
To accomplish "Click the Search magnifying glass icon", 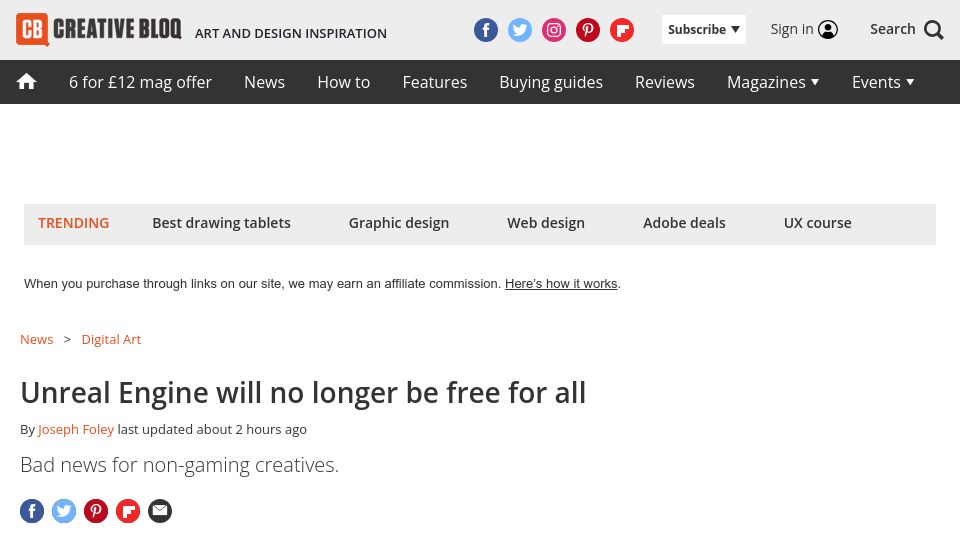I will pos(934,29).
